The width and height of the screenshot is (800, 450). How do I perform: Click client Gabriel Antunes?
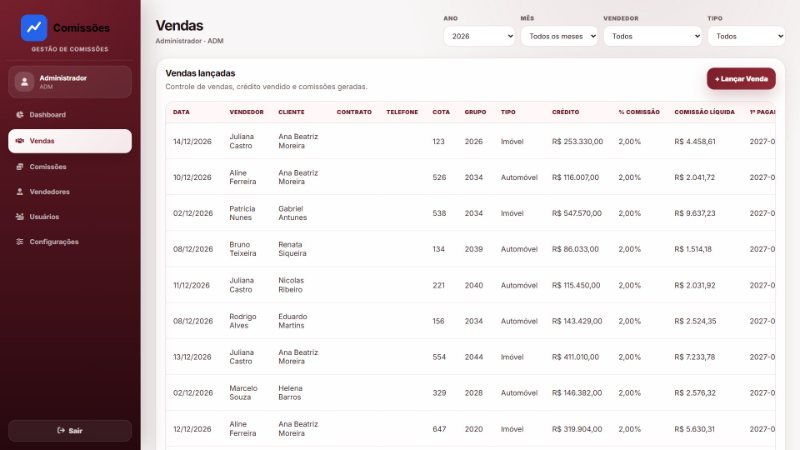(293, 213)
